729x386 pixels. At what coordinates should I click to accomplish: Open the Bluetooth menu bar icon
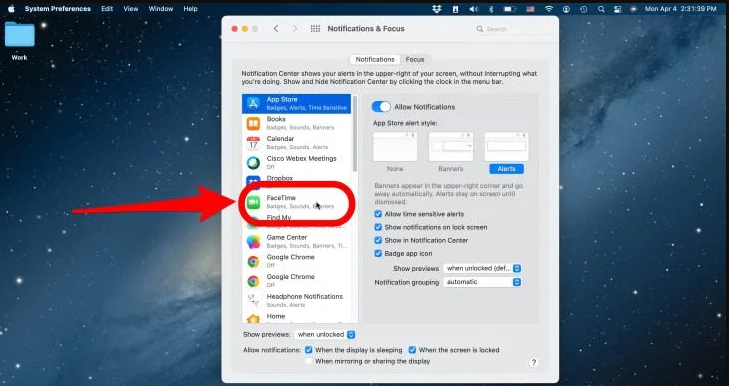pos(491,9)
